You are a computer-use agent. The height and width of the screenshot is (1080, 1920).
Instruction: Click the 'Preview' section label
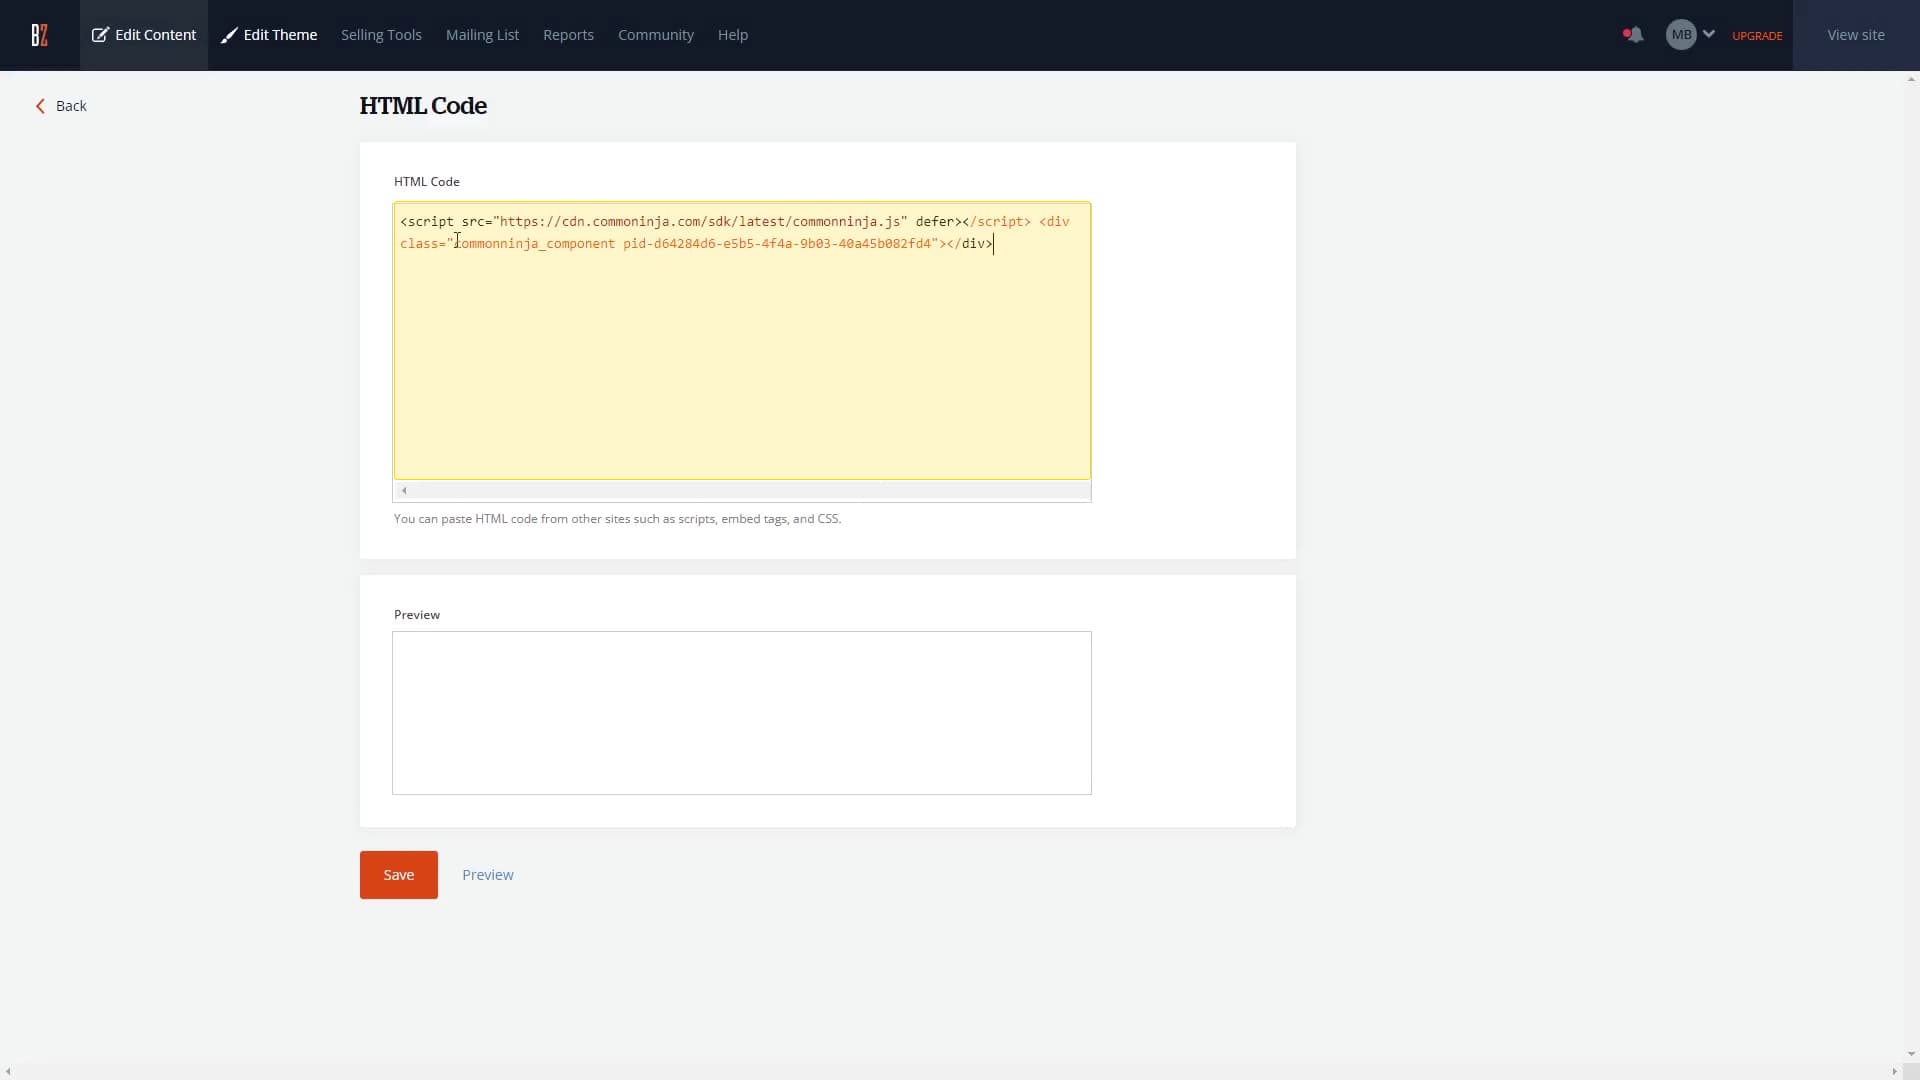[417, 615]
